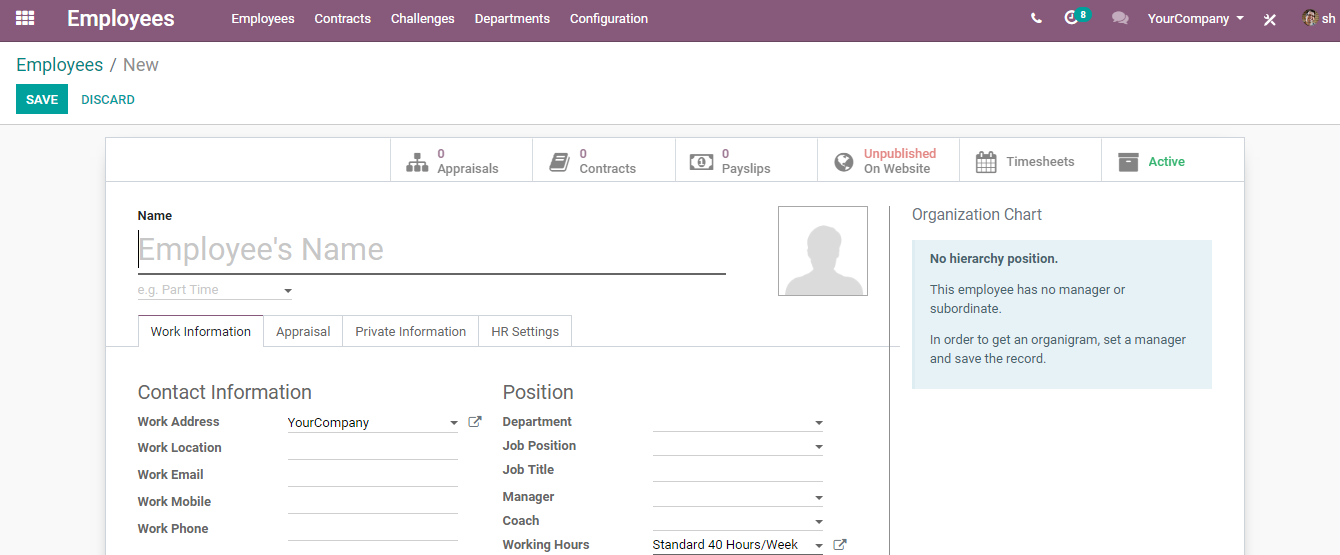Open the Timesheets stat button

(x=1030, y=161)
